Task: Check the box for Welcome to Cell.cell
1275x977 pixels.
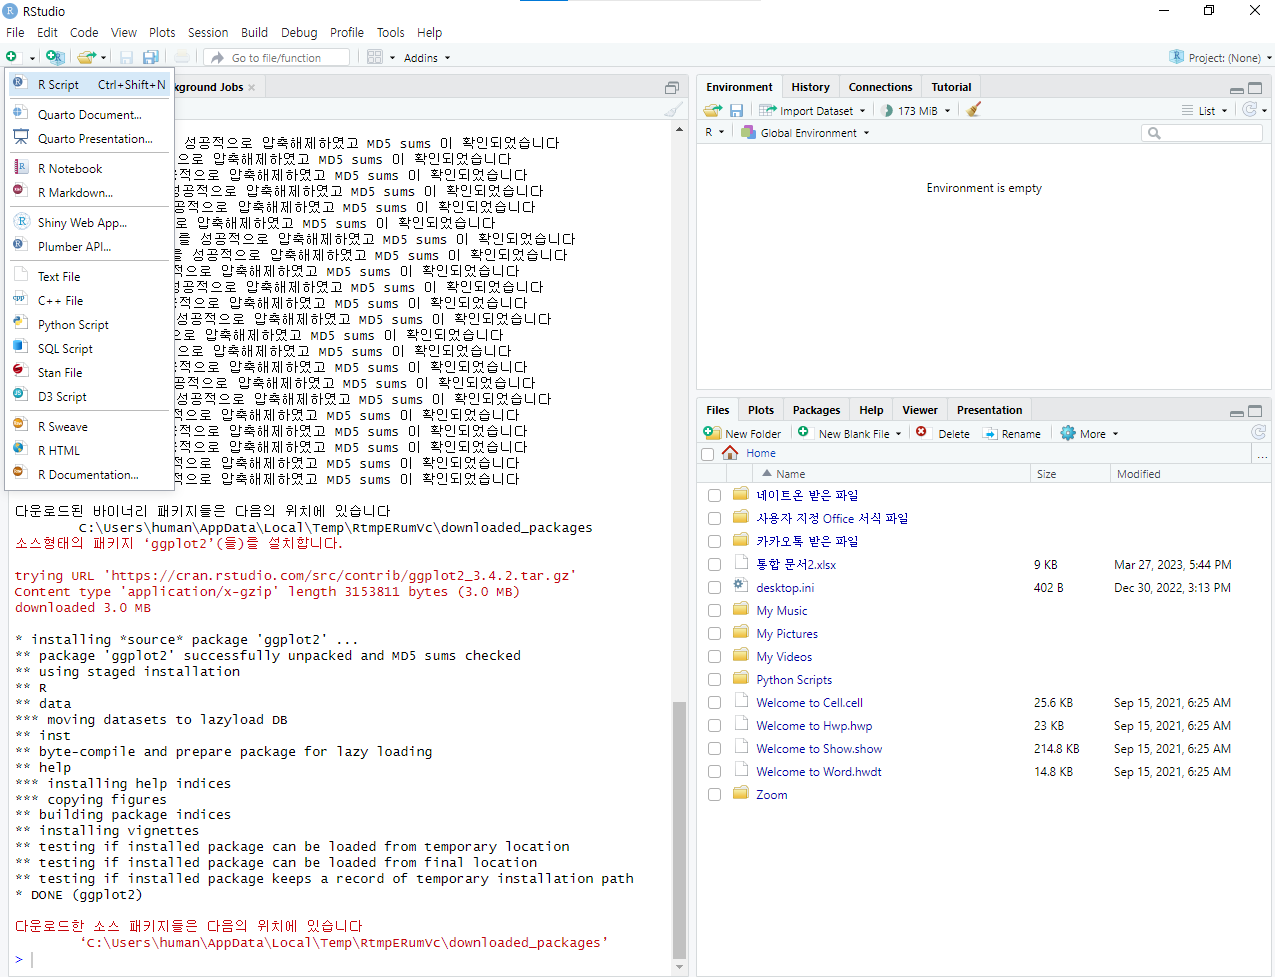Action: point(714,703)
